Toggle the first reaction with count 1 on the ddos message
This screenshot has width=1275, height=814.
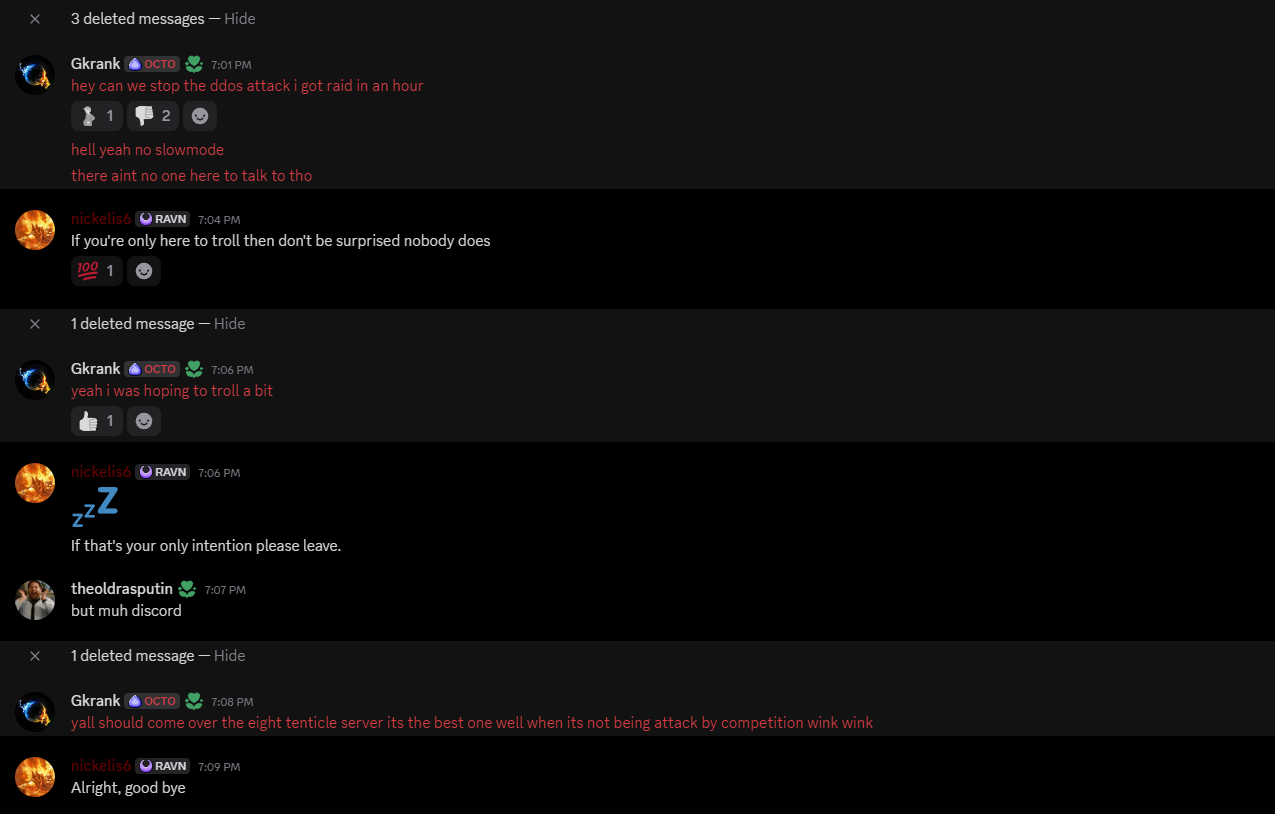97,116
